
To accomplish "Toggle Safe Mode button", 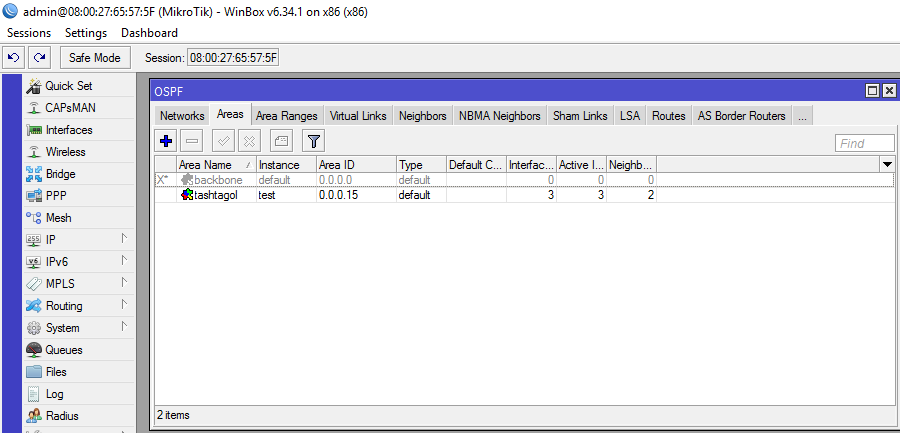I will tap(95, 57).
